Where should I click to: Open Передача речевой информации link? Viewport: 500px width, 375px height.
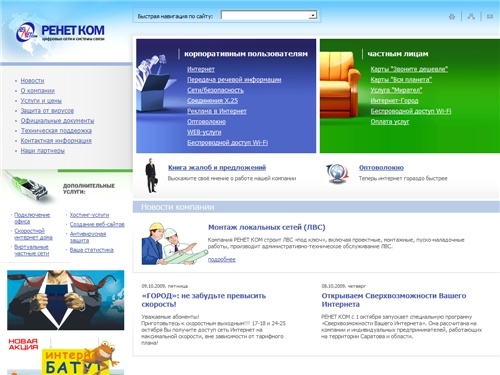click(x=234, y=80)
